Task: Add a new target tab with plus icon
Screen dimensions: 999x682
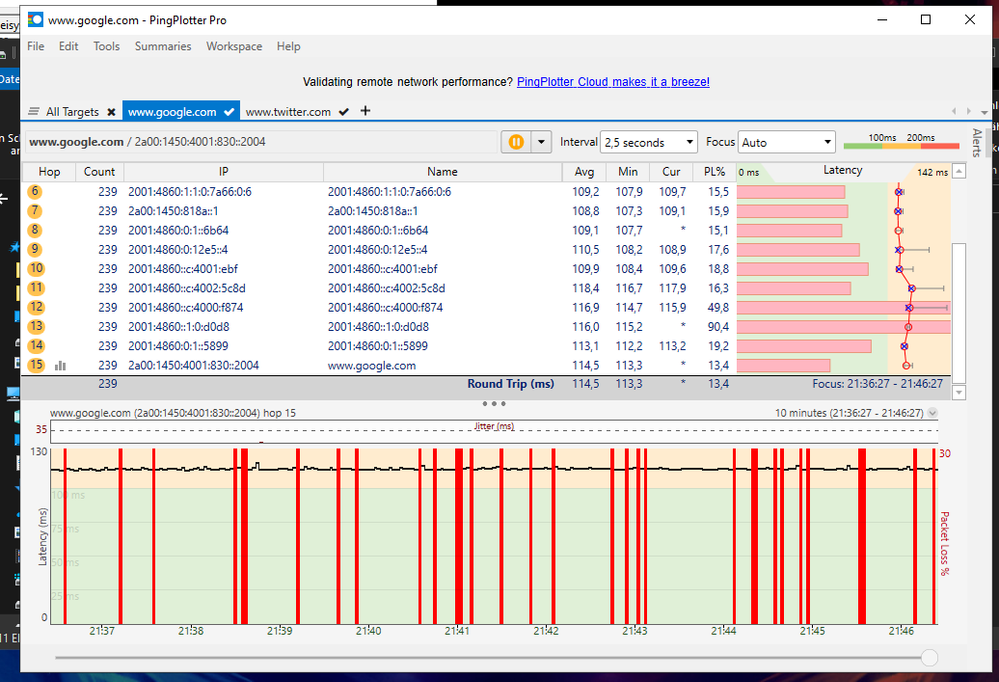Action: click(365, 111)
